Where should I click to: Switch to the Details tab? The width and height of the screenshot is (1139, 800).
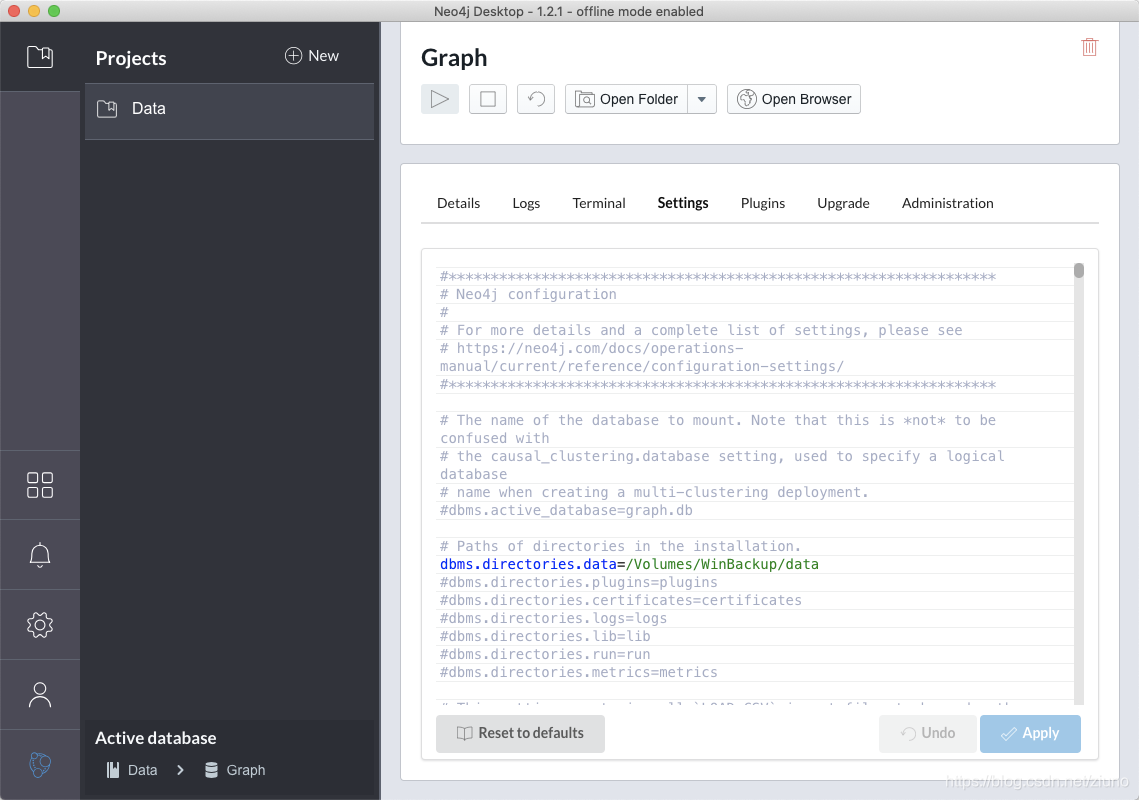(458, 203)
